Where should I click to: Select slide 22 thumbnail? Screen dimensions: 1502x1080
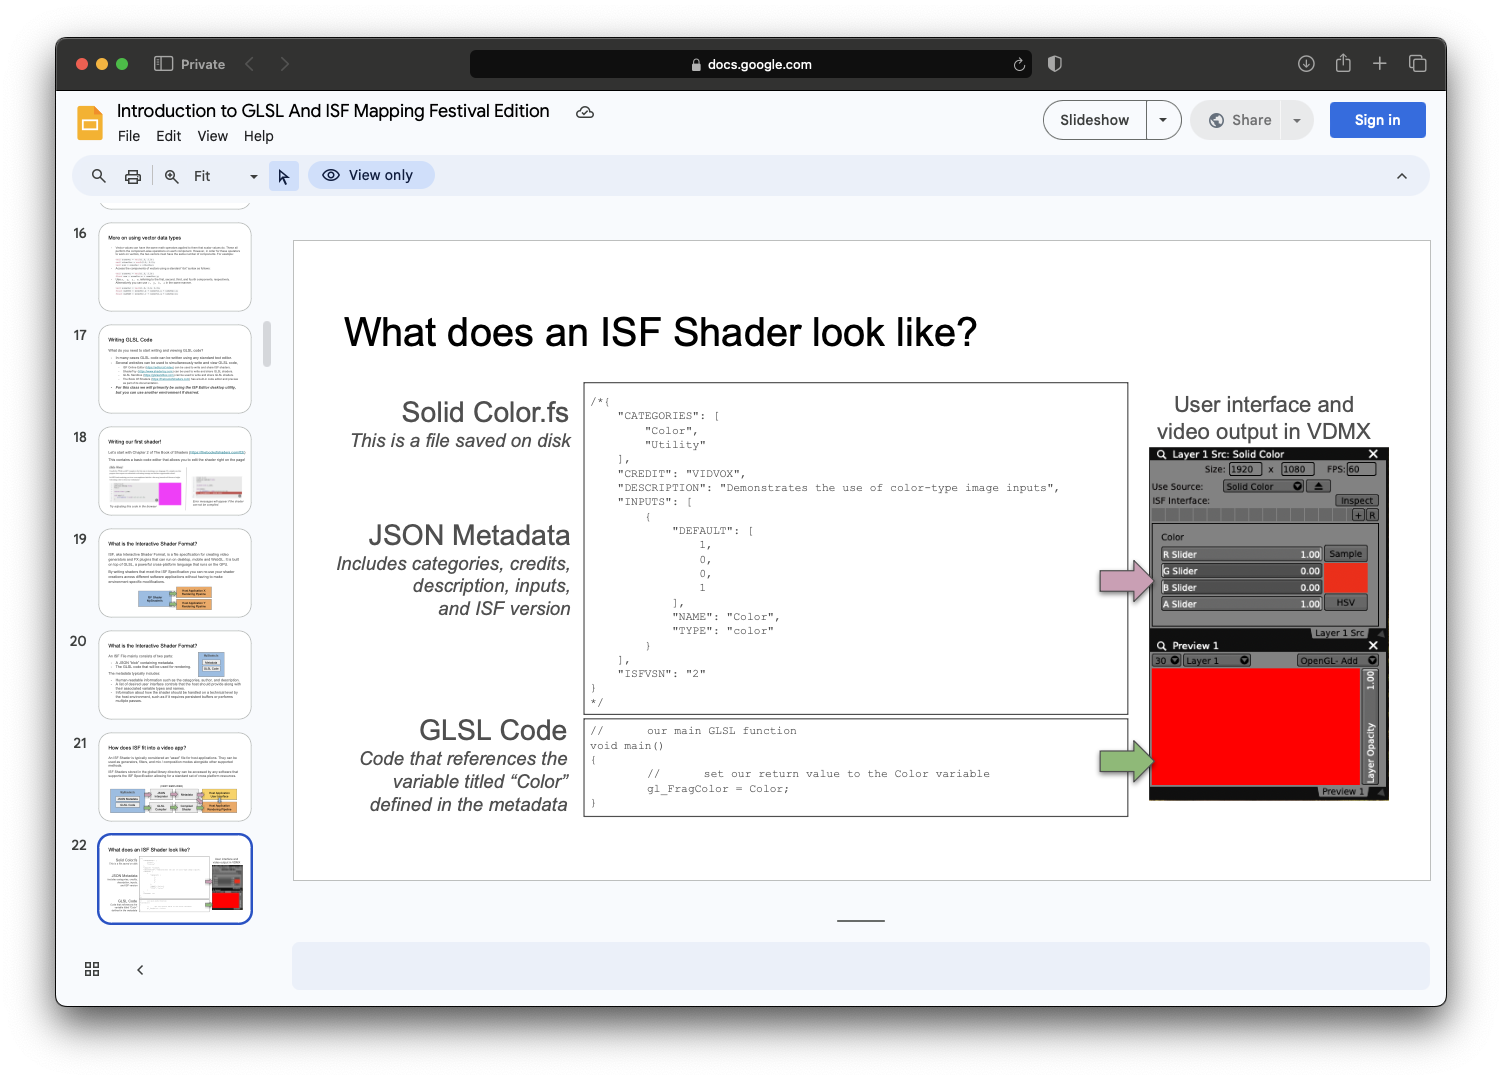coord(175,879)
